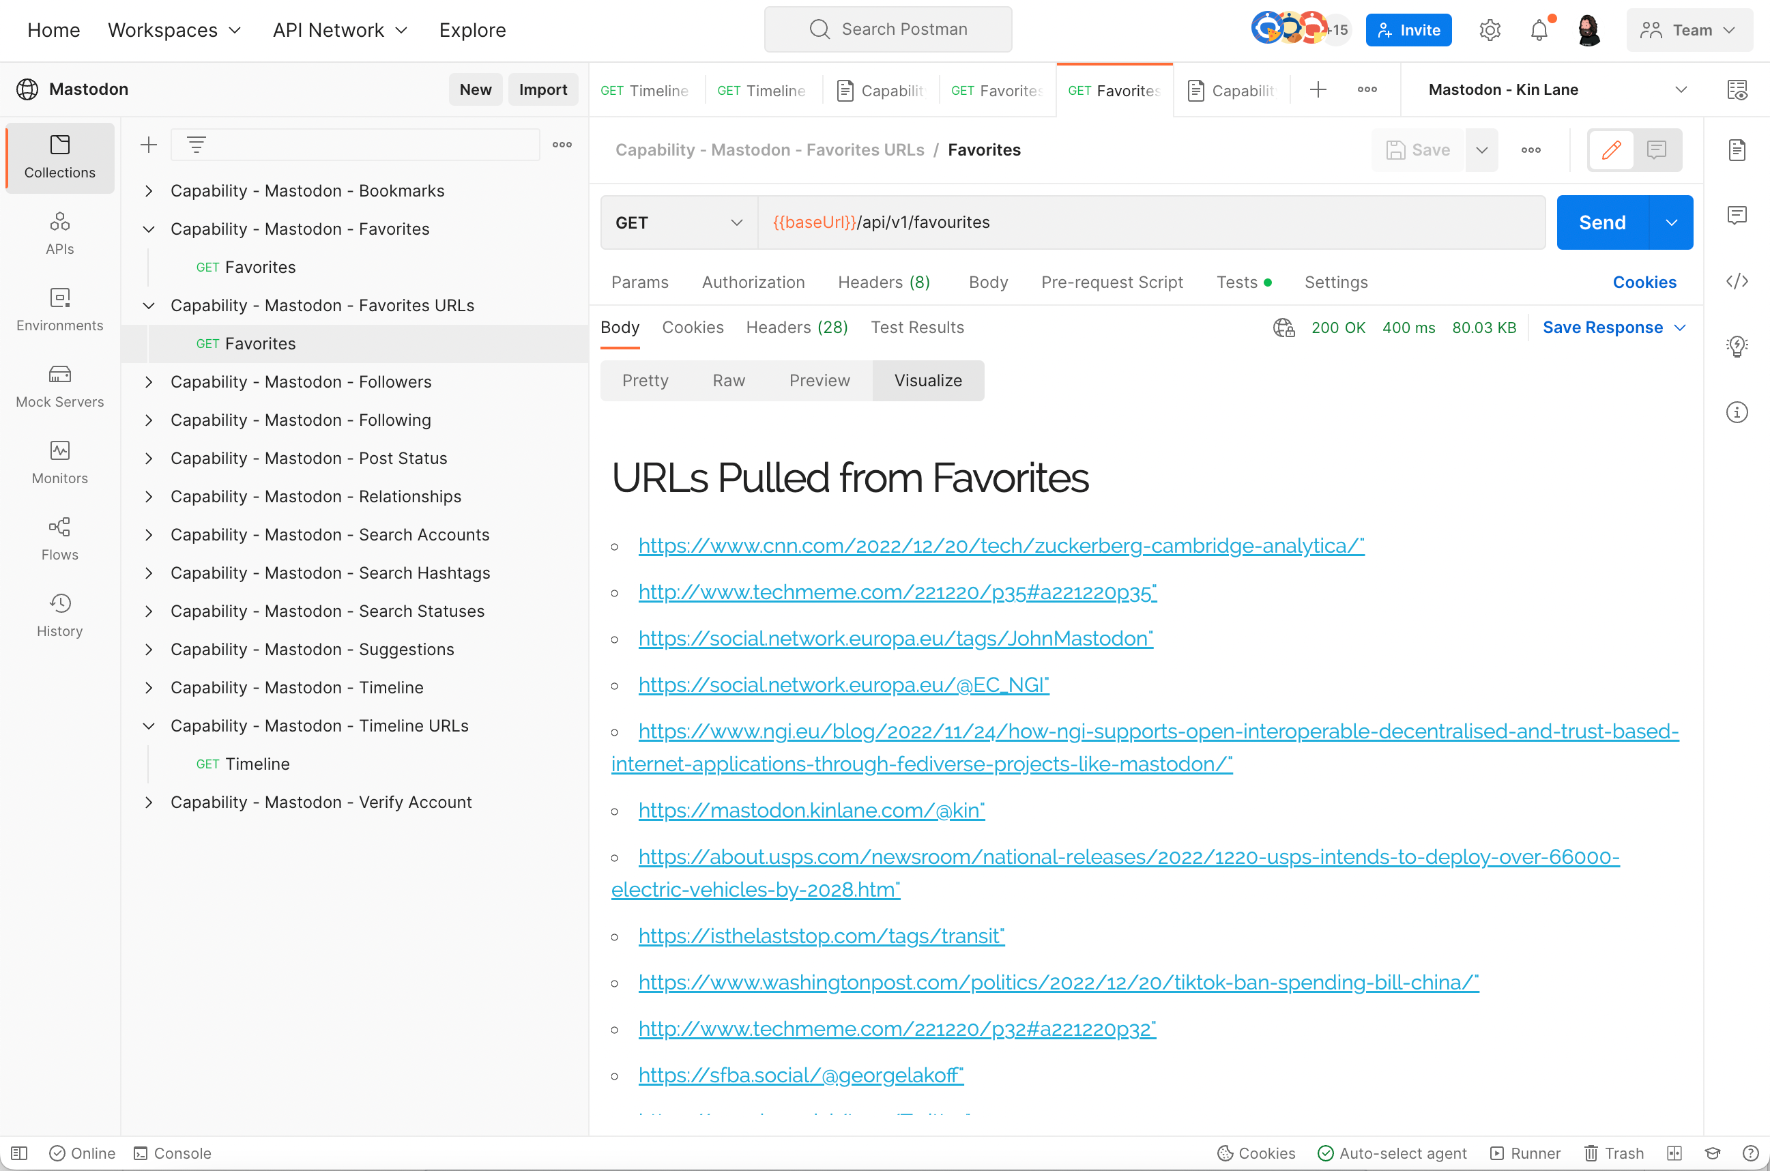Select the Raw response view
This screenshot has height=1171, width=1770.
(x=729, y=381)
